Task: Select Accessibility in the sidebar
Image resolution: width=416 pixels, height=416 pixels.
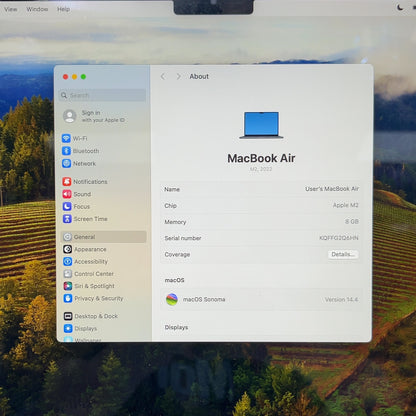Action: [x=85, y=261]
